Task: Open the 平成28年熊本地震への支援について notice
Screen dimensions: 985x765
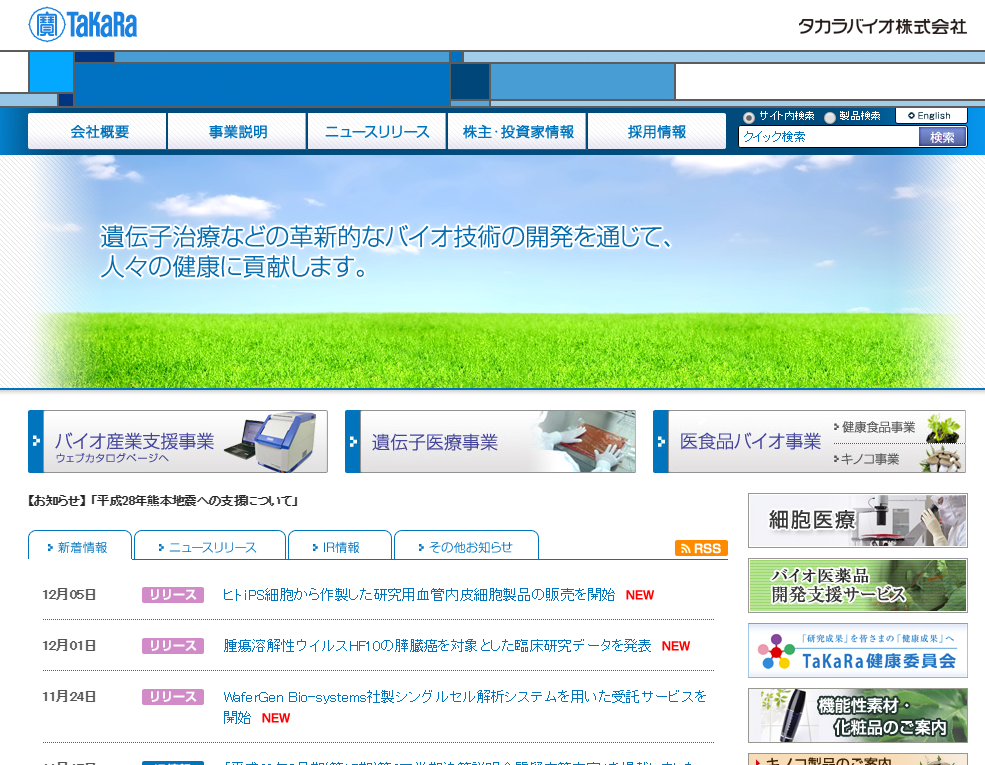Action: coord(162,501)
